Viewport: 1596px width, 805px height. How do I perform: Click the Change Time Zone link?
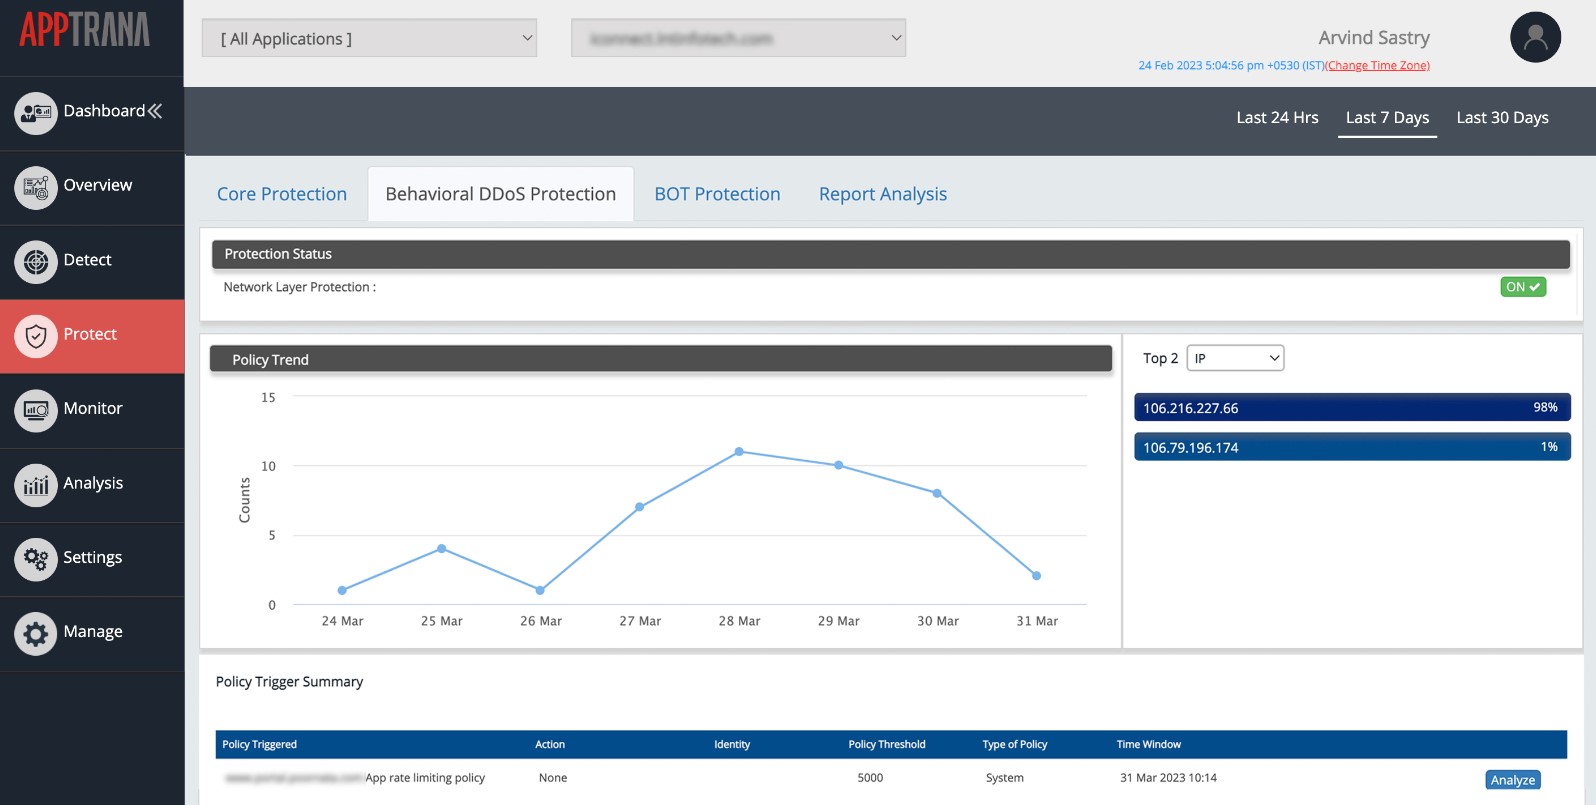[1377, 65]
